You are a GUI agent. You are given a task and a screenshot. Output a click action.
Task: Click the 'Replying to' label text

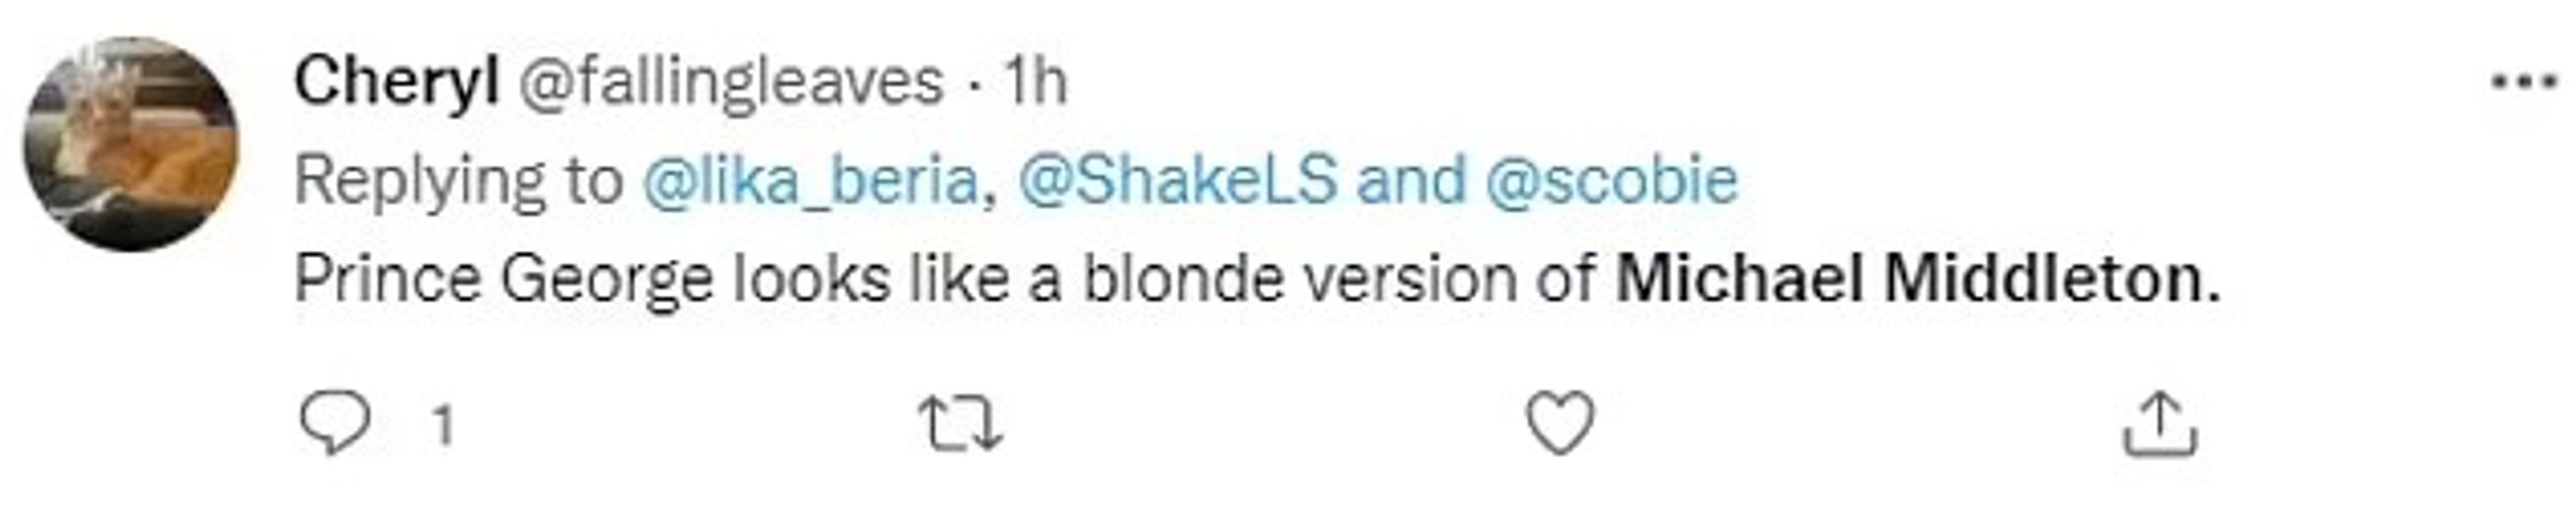458,182
